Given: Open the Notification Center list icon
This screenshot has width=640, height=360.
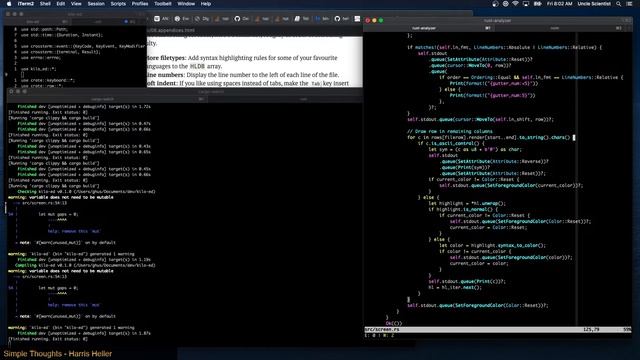Looking at the screenshot, I should (x=629, y=4).
